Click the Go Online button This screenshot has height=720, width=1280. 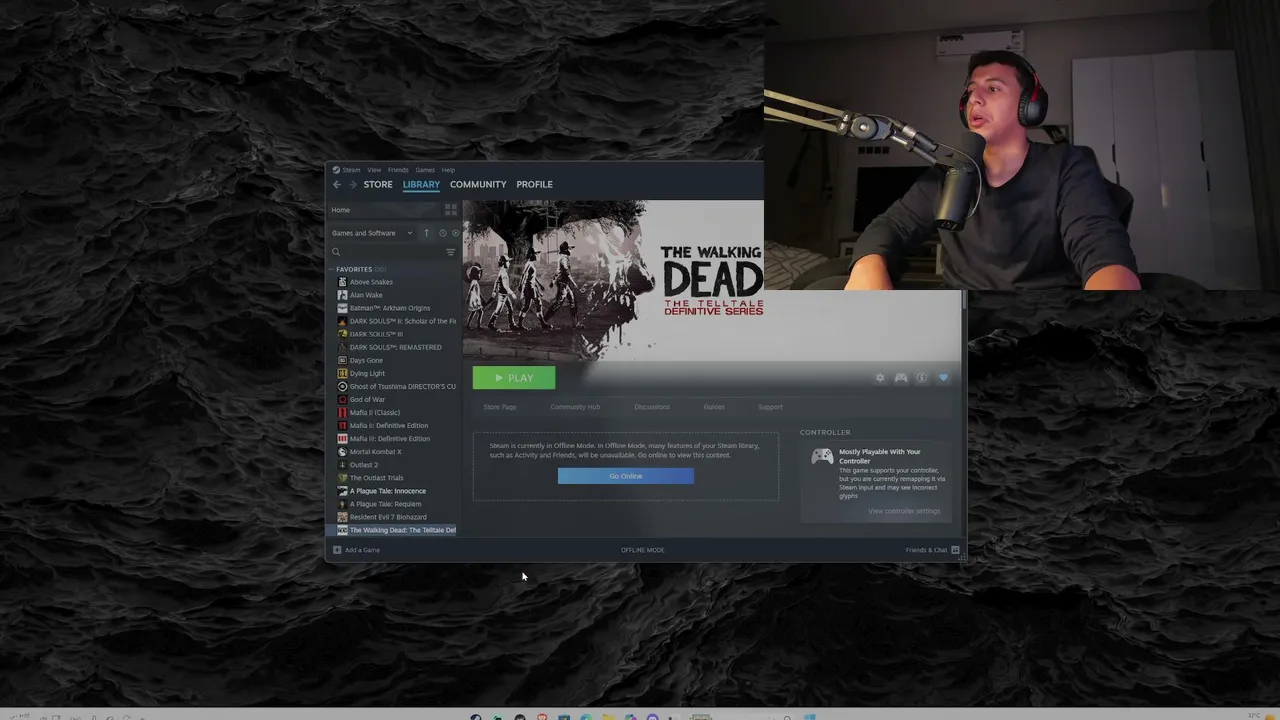coord(626,476)
